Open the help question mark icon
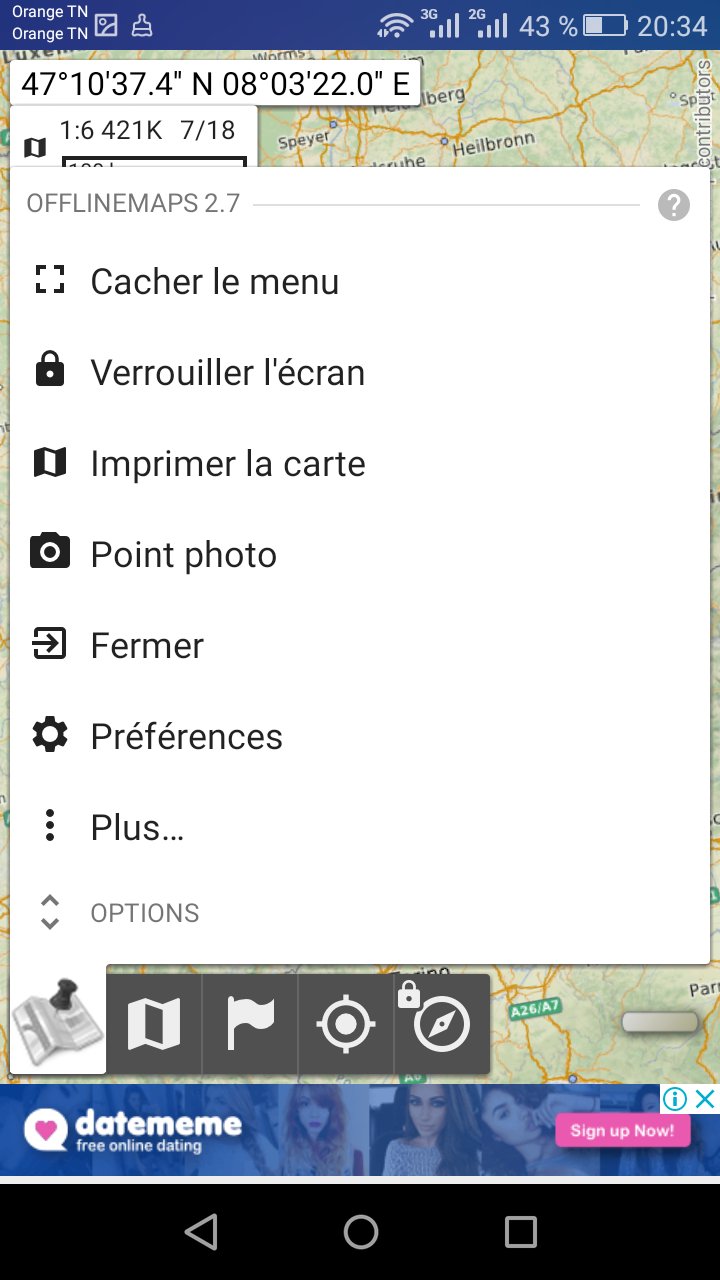 click(674, 206)
